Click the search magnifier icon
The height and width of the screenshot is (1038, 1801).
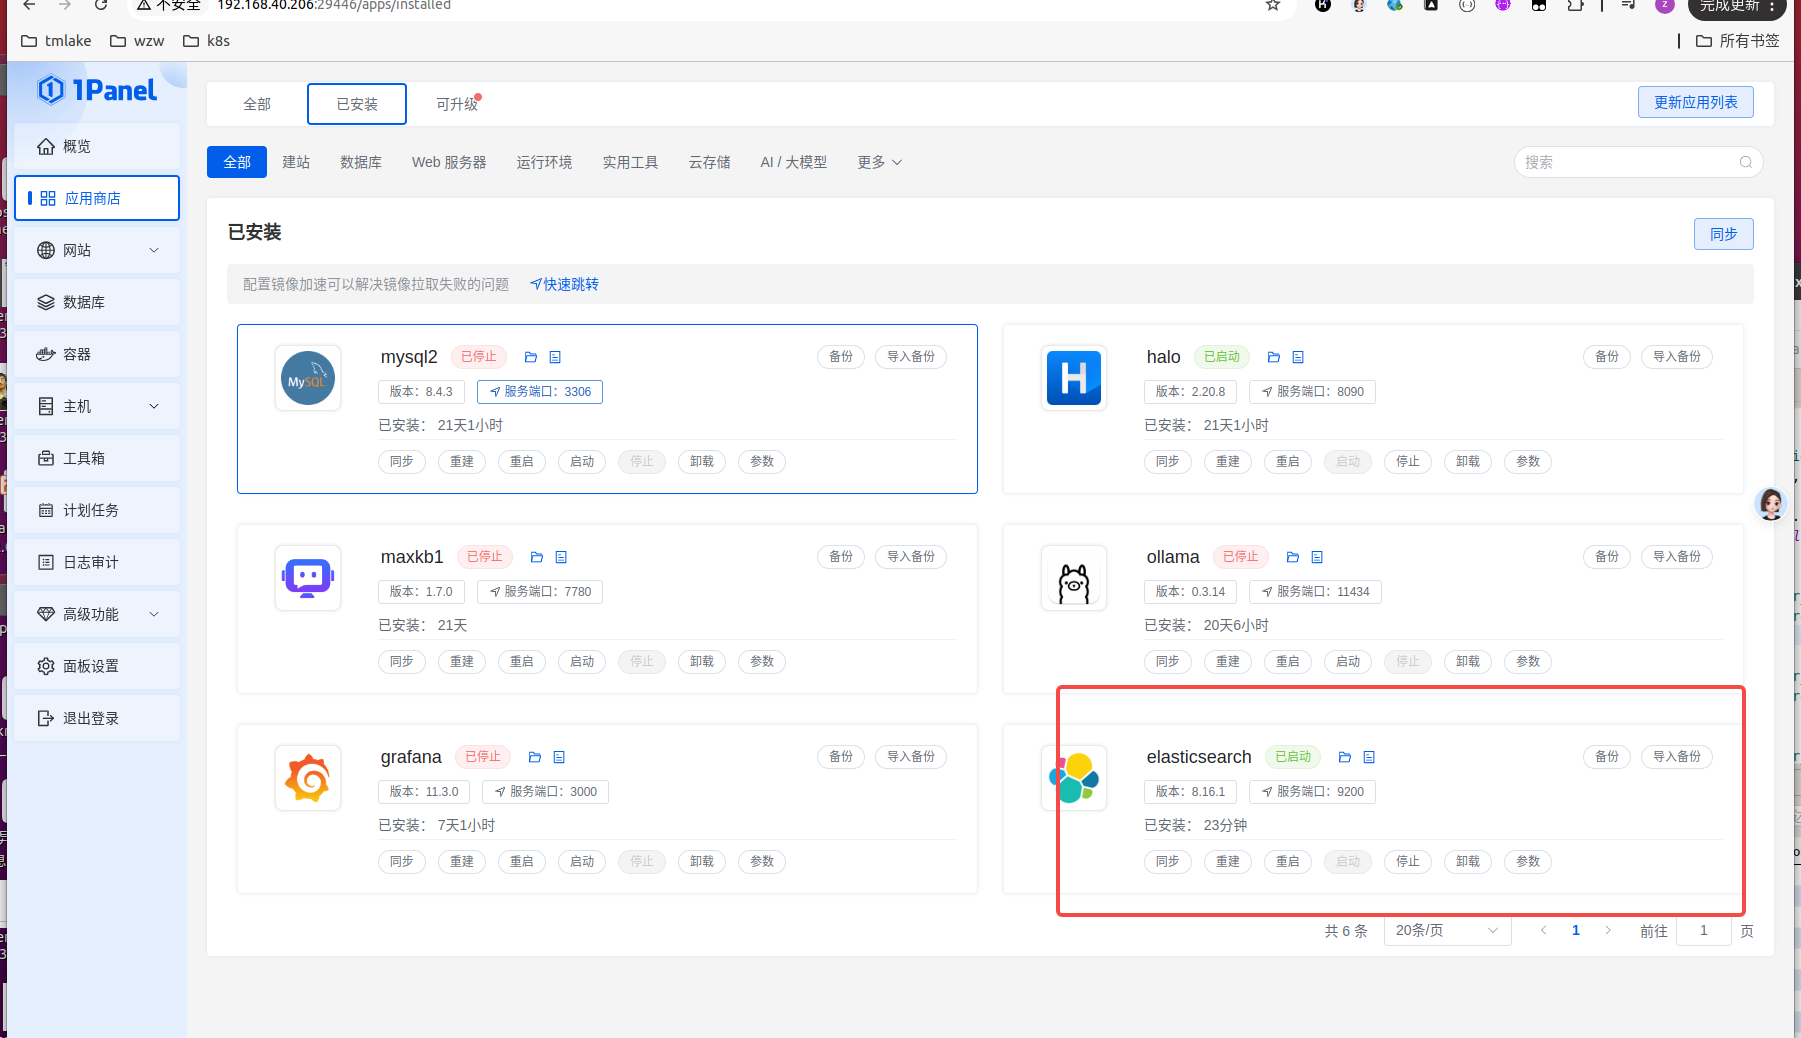pos(1745,162)
